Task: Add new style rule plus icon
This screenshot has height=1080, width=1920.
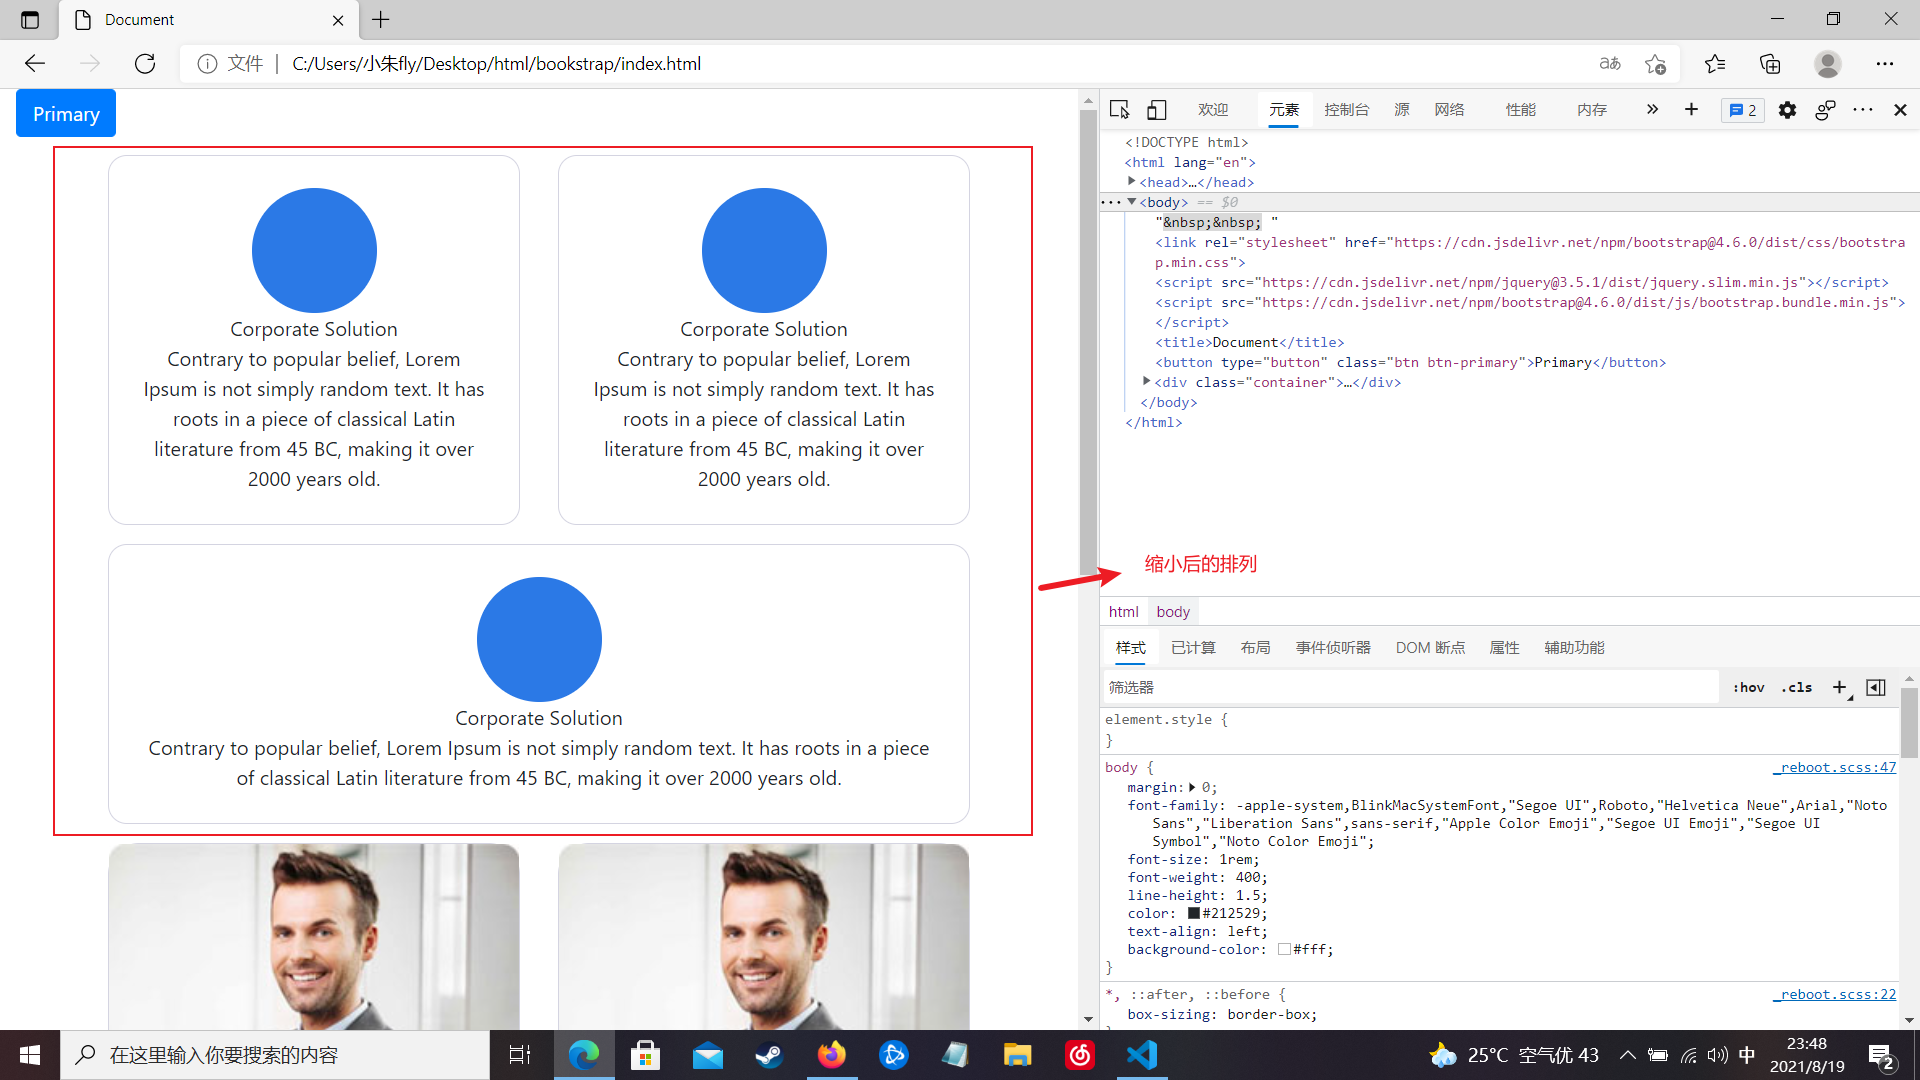Action: pos(1839,687)
